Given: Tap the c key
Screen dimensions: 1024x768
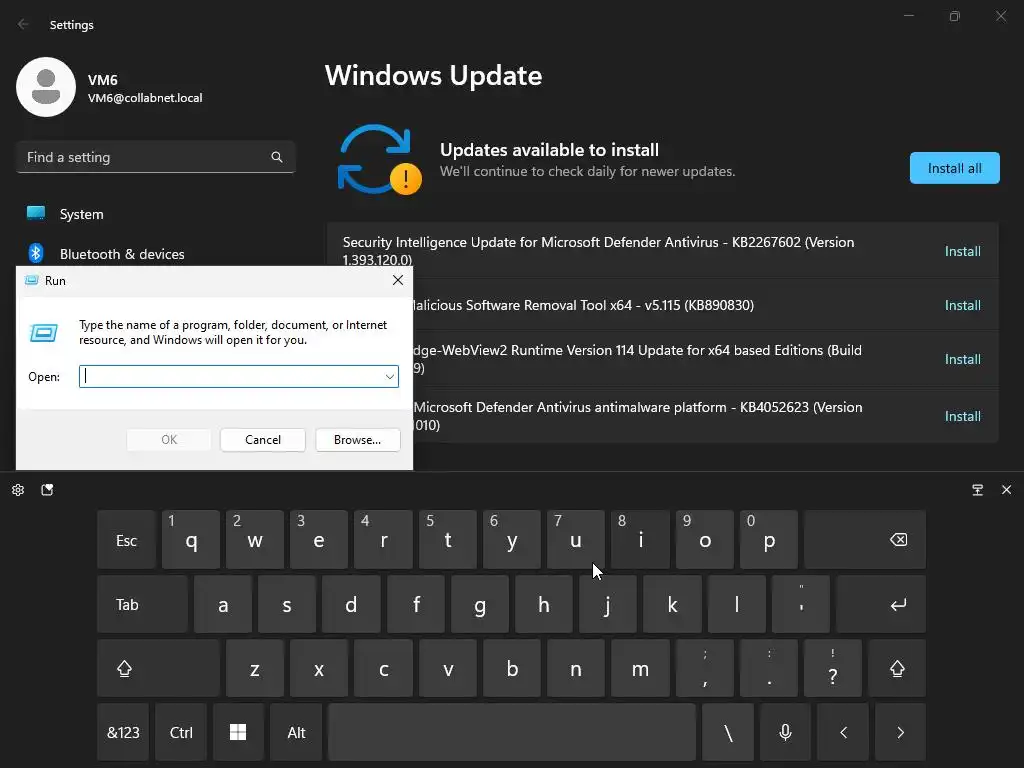Looking at the screenshot, I should click(x=383, y=669).
